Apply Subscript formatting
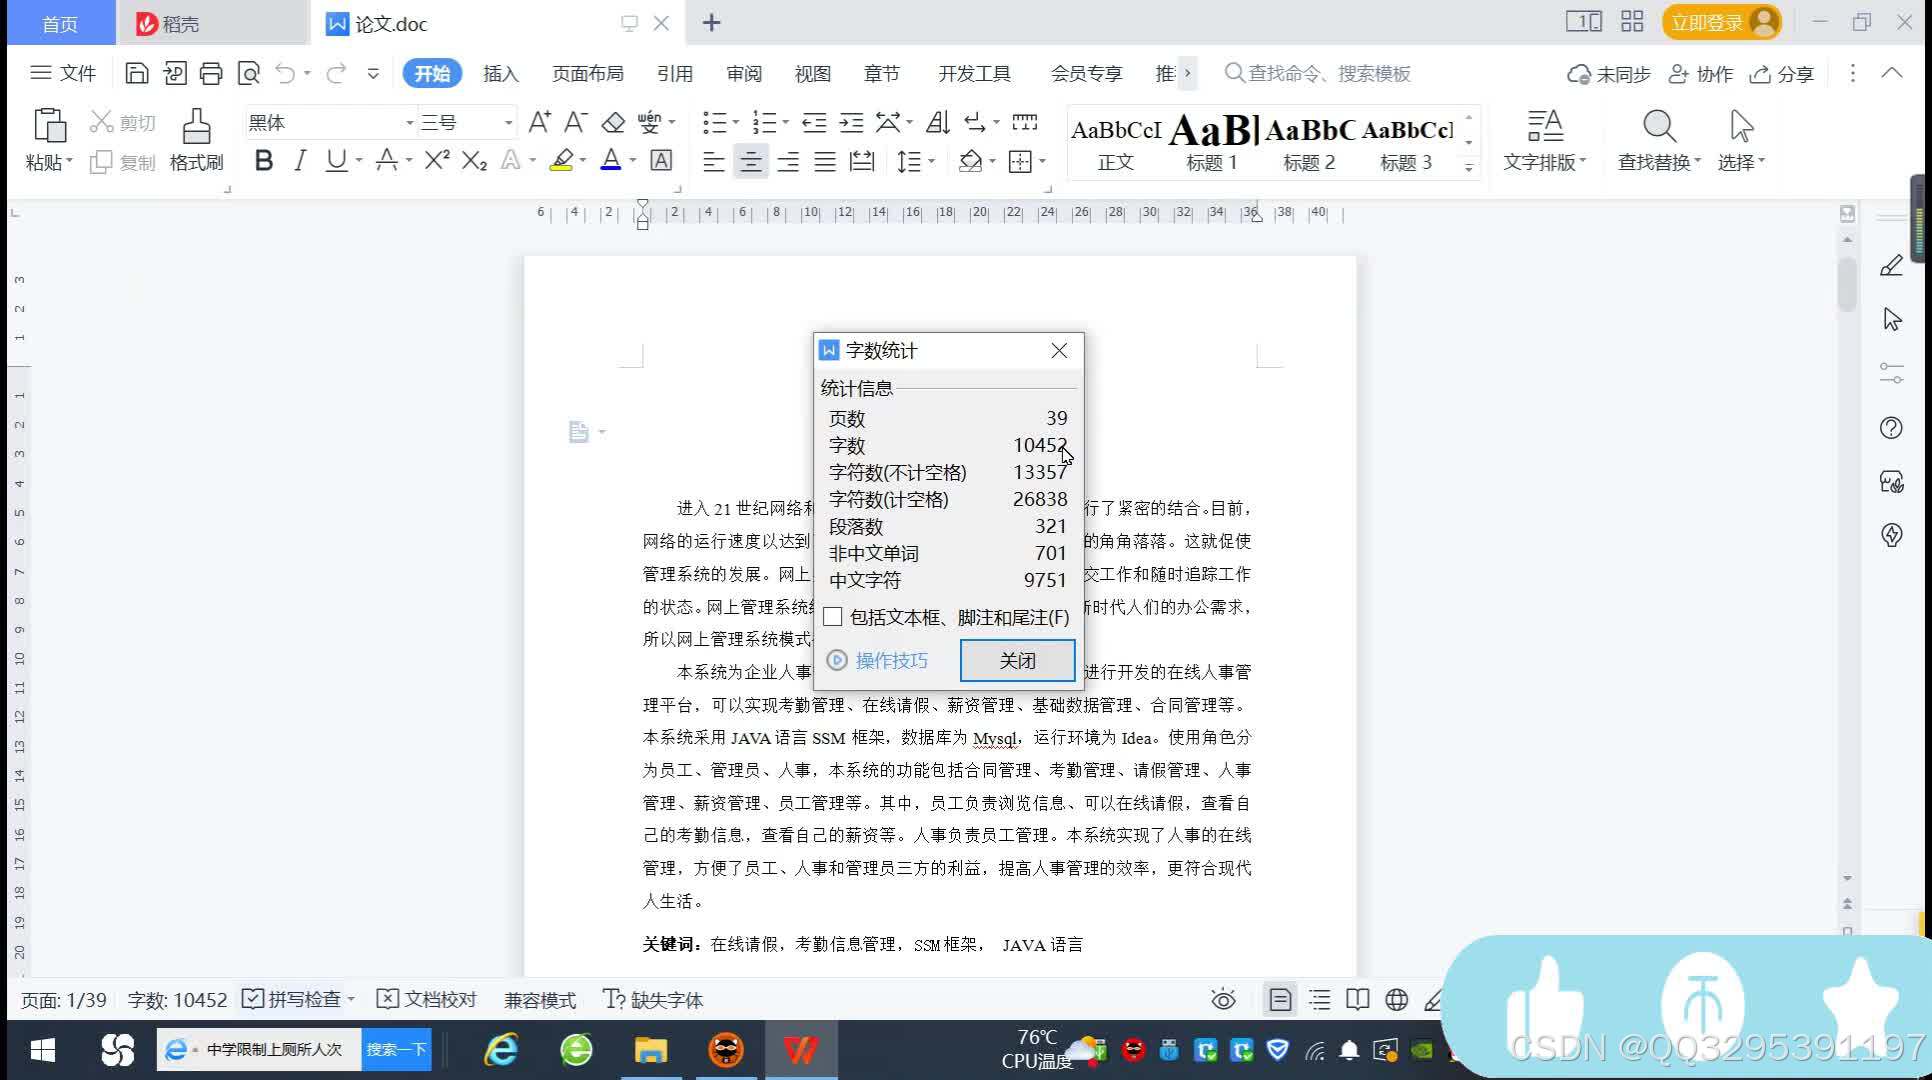 [x=474, y=160]
